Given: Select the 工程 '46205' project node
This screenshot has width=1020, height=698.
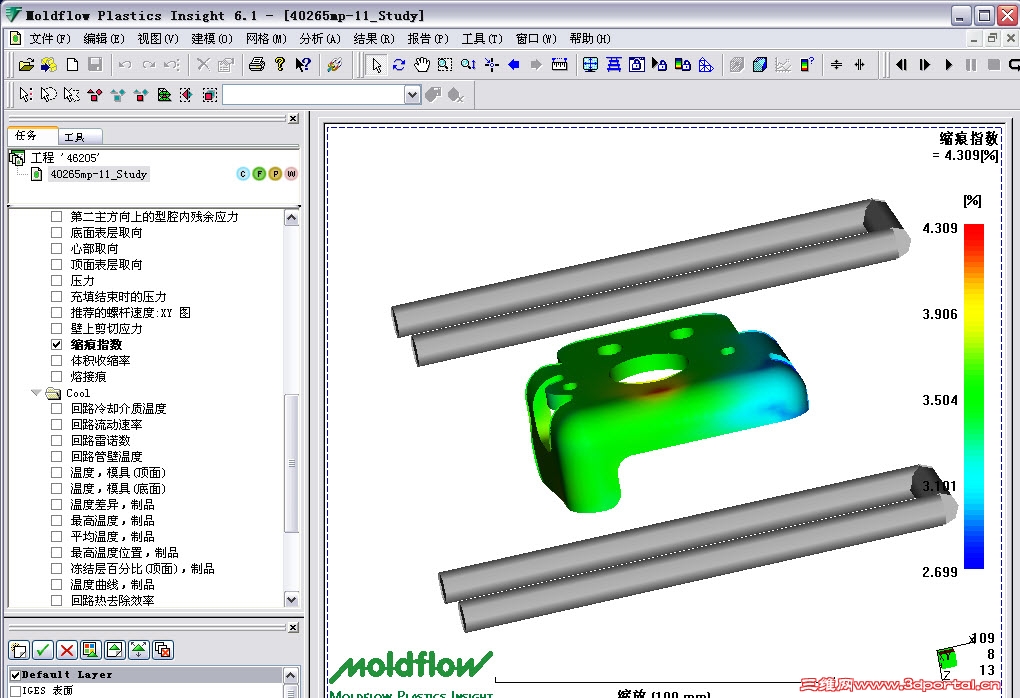Looking at the screenshot, I should (65, 157).
